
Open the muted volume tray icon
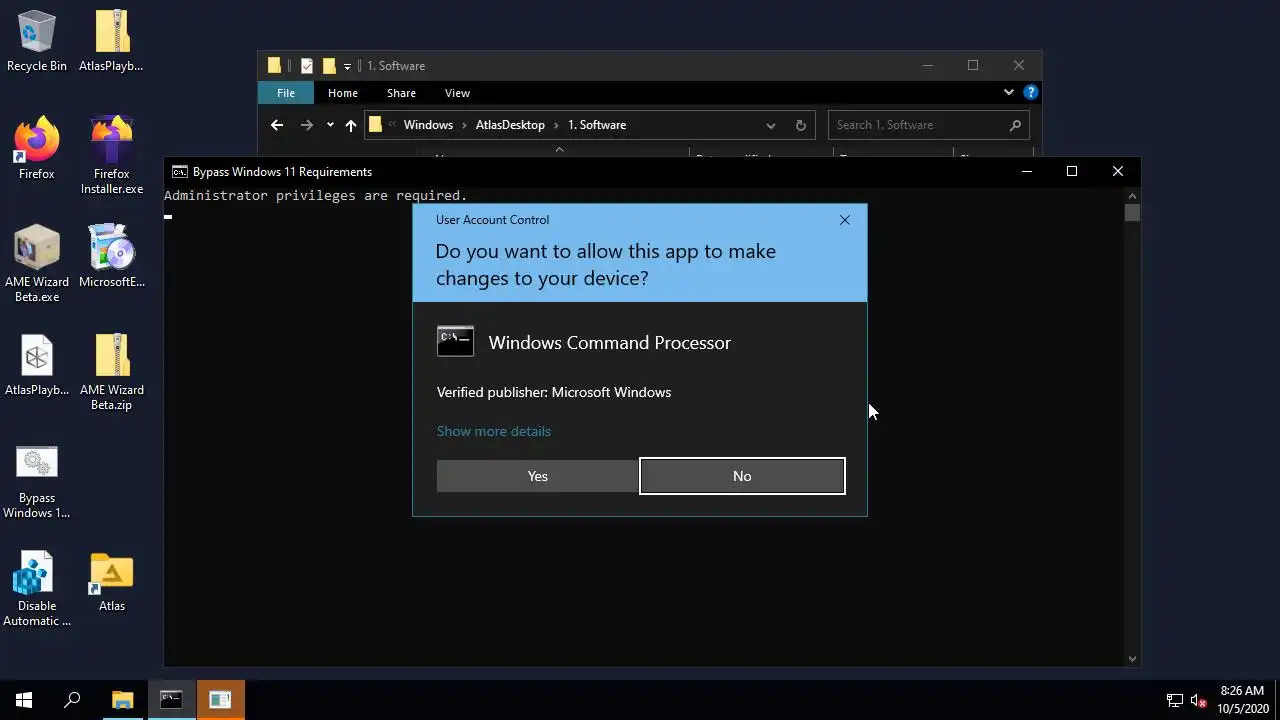tap(1198, 700)
